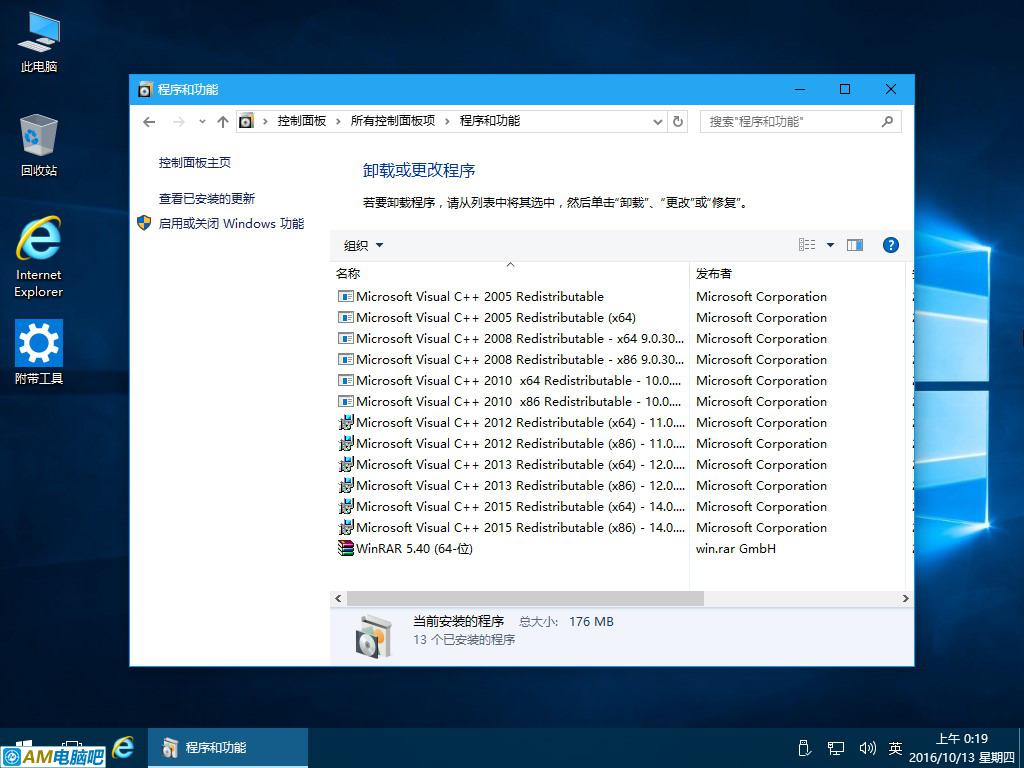Image resolution: width=1024 pixels, height=768 pixels.
Task: Click the network tray icon
Action: 836,748
